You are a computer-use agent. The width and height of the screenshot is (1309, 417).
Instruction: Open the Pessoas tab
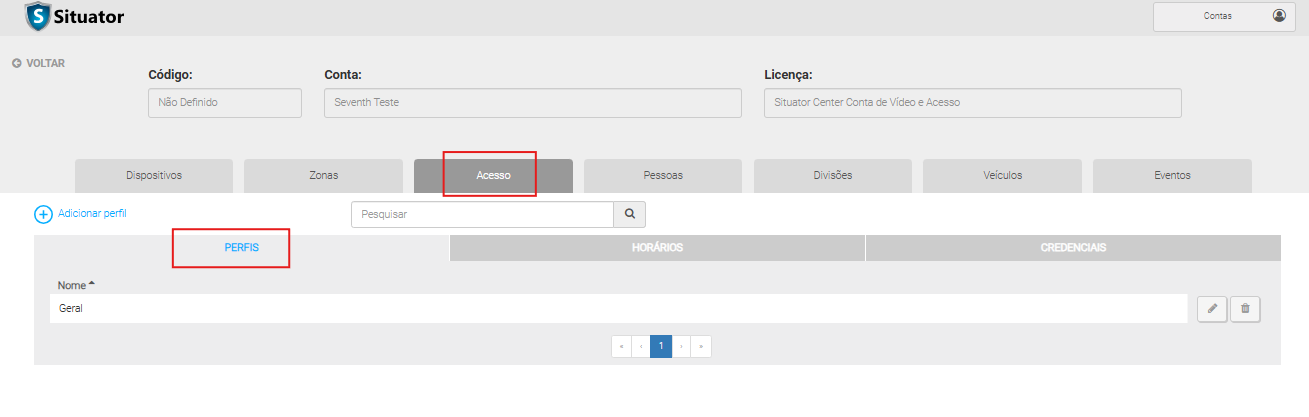coord(663,175)
